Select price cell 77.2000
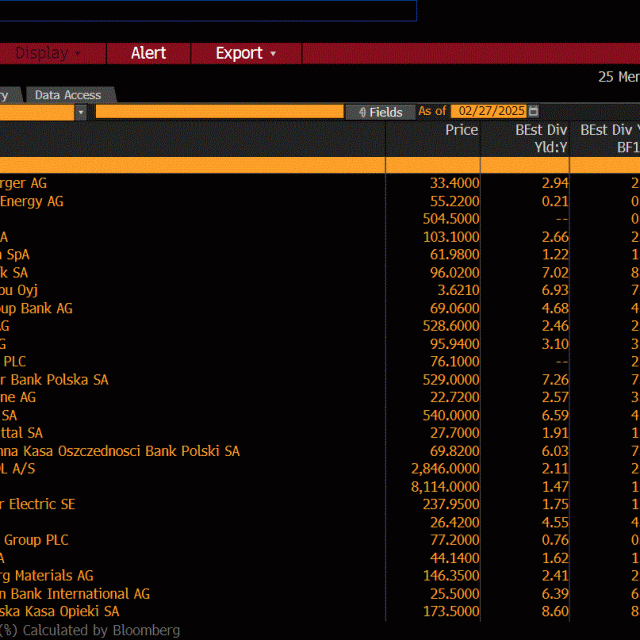This screenshot has width=640, height=640. click(454, 540)
